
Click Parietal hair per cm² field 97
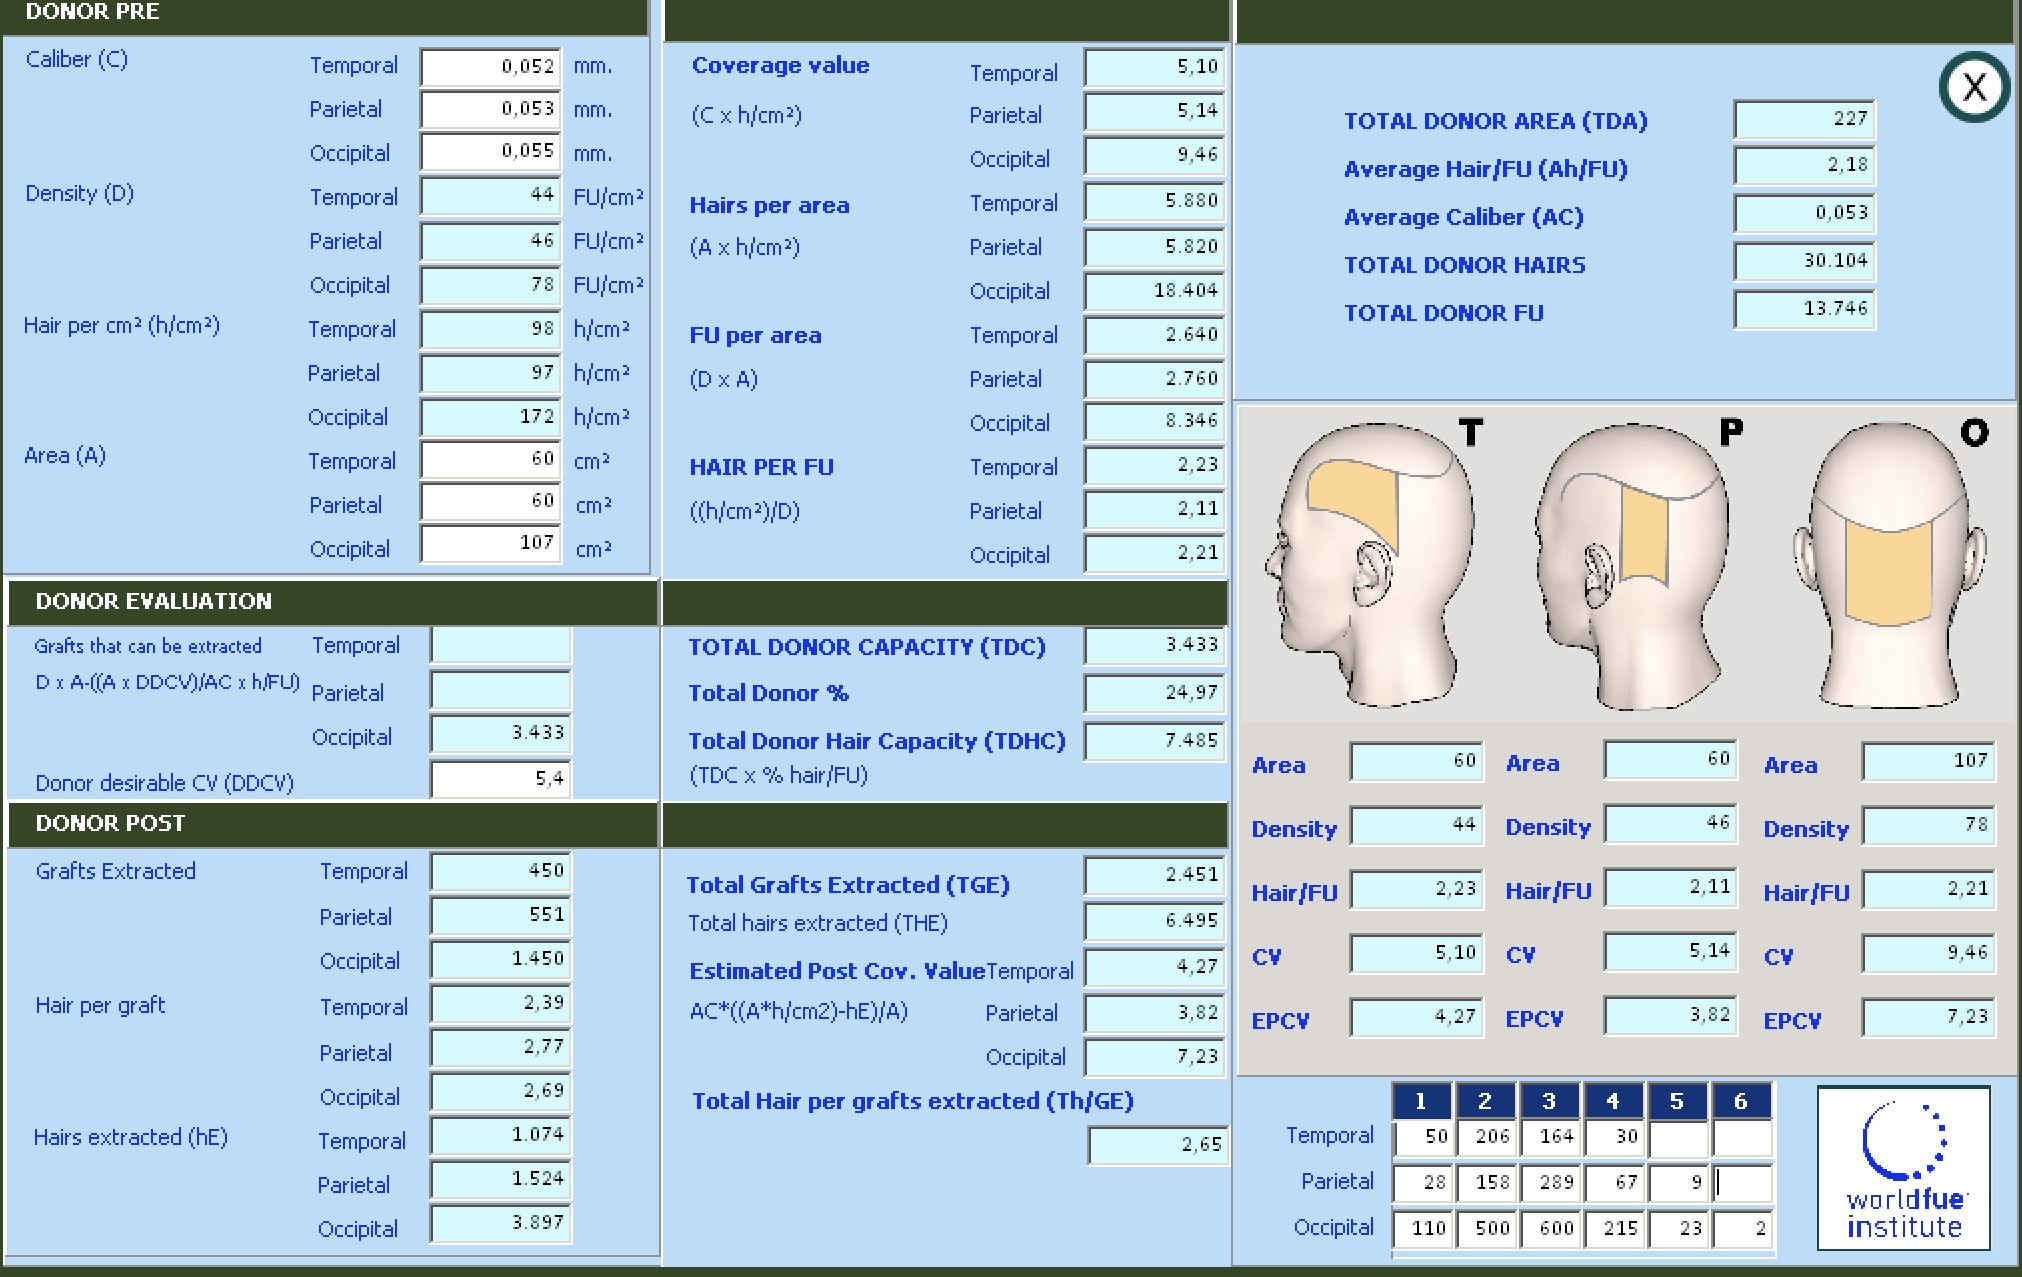coord(490,373)
